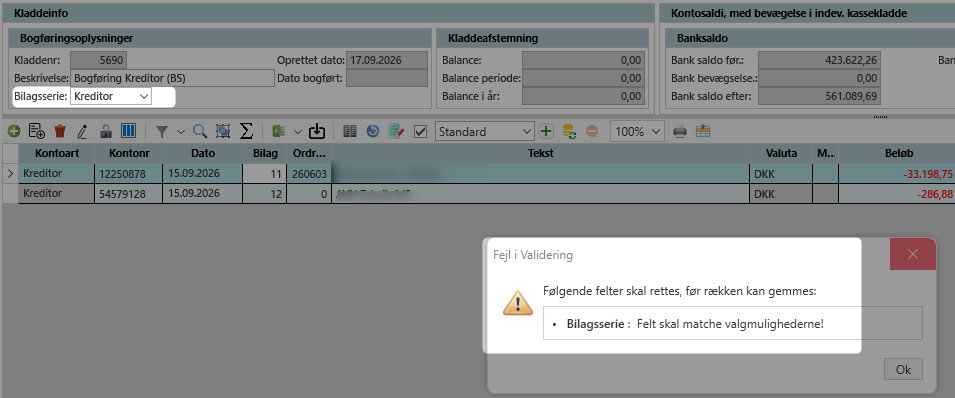Click the document with pen icon
This screenshot has height=398, width=955.
[x=396, y=131]
